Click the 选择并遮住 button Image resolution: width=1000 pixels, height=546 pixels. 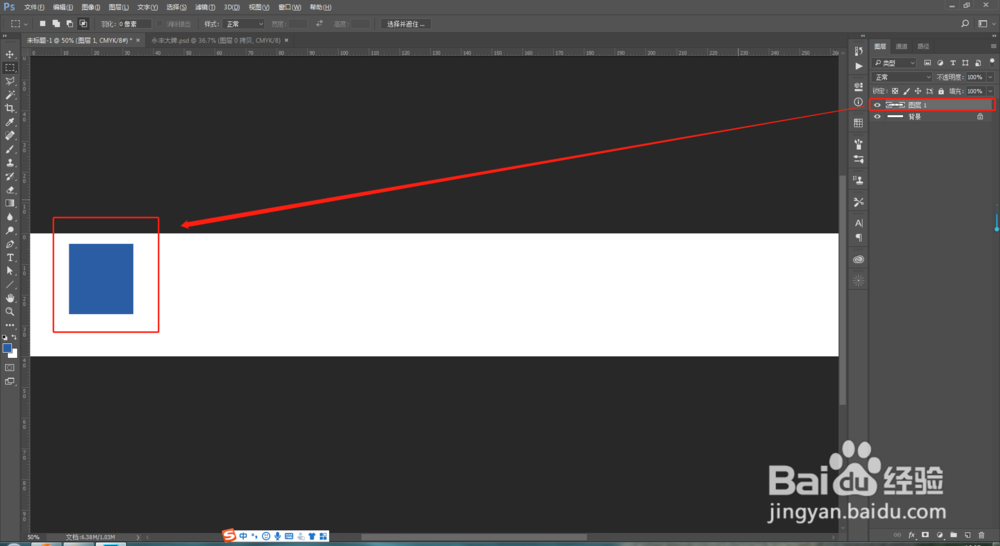coord(406,24)
